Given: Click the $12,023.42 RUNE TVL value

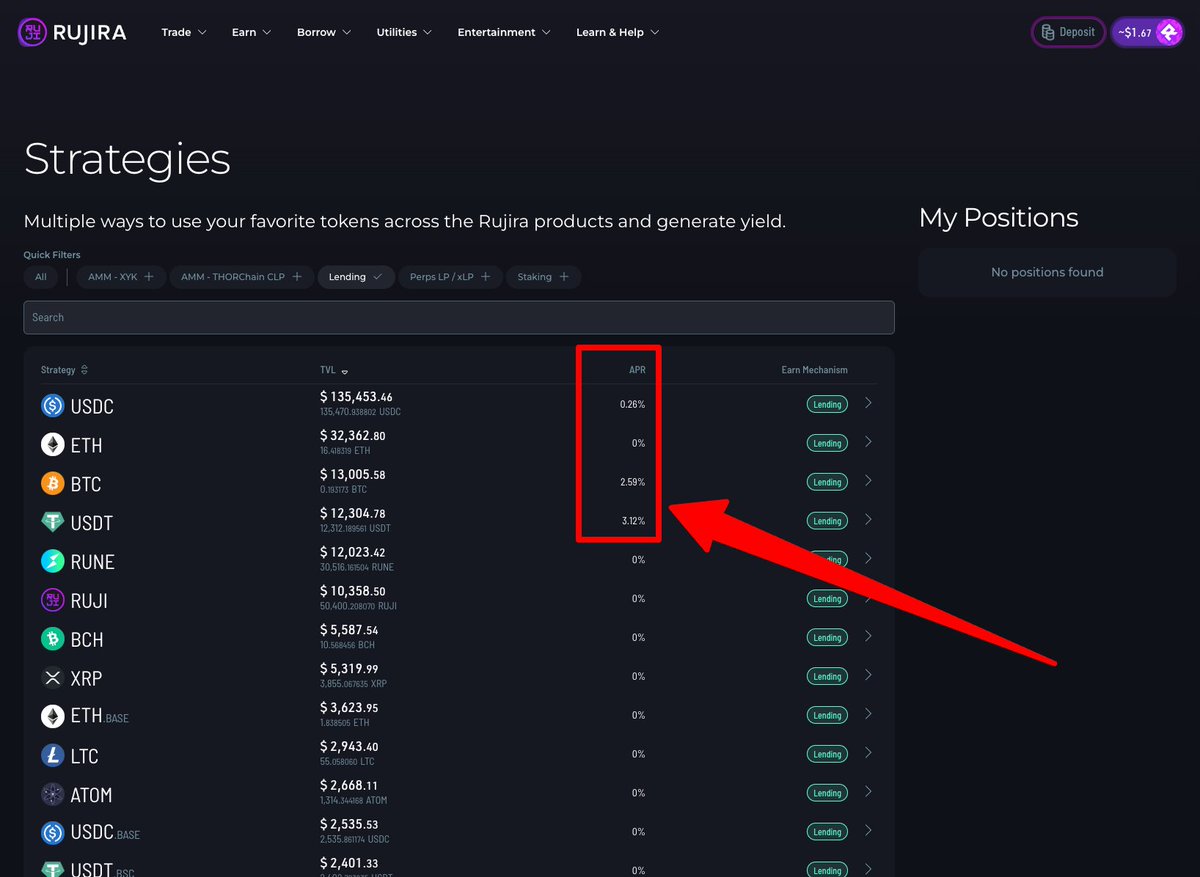Looking at the screenshot, I should pos(353,552).
